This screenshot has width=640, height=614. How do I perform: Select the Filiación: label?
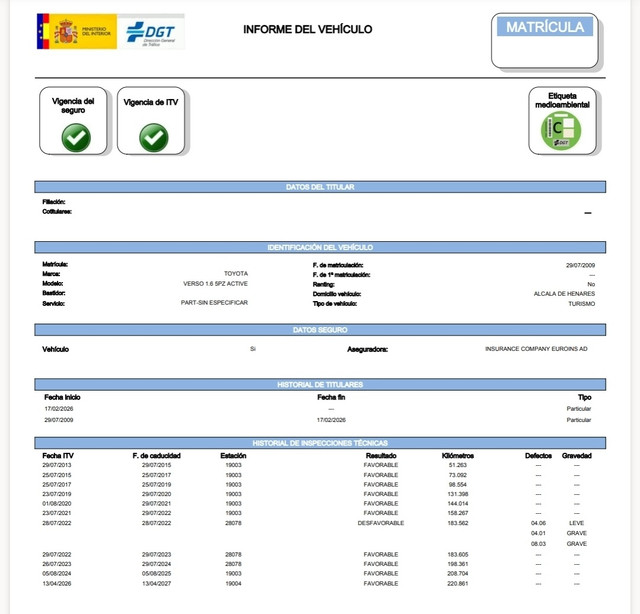coord(53,202)
